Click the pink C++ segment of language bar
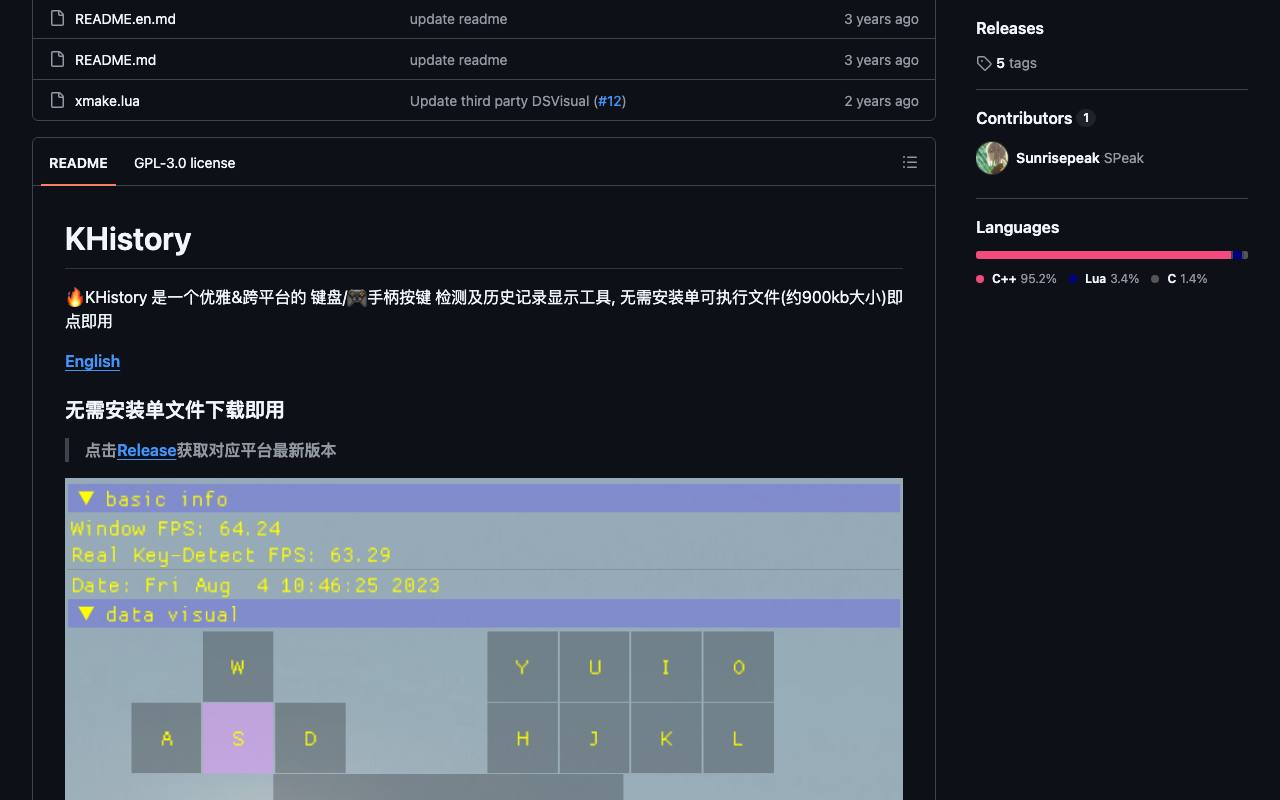Image resolution: width=1280 pixels, height=800 pixels. click(x=1104, y=255)
